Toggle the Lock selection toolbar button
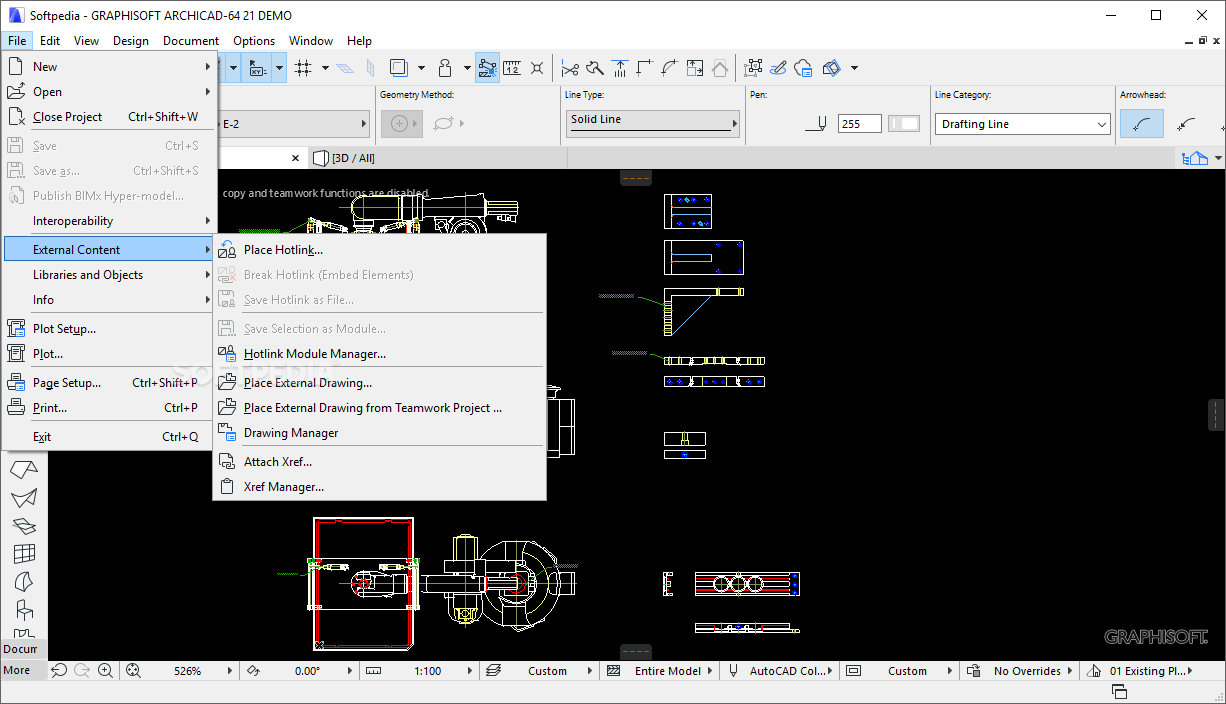 point(446,68)
